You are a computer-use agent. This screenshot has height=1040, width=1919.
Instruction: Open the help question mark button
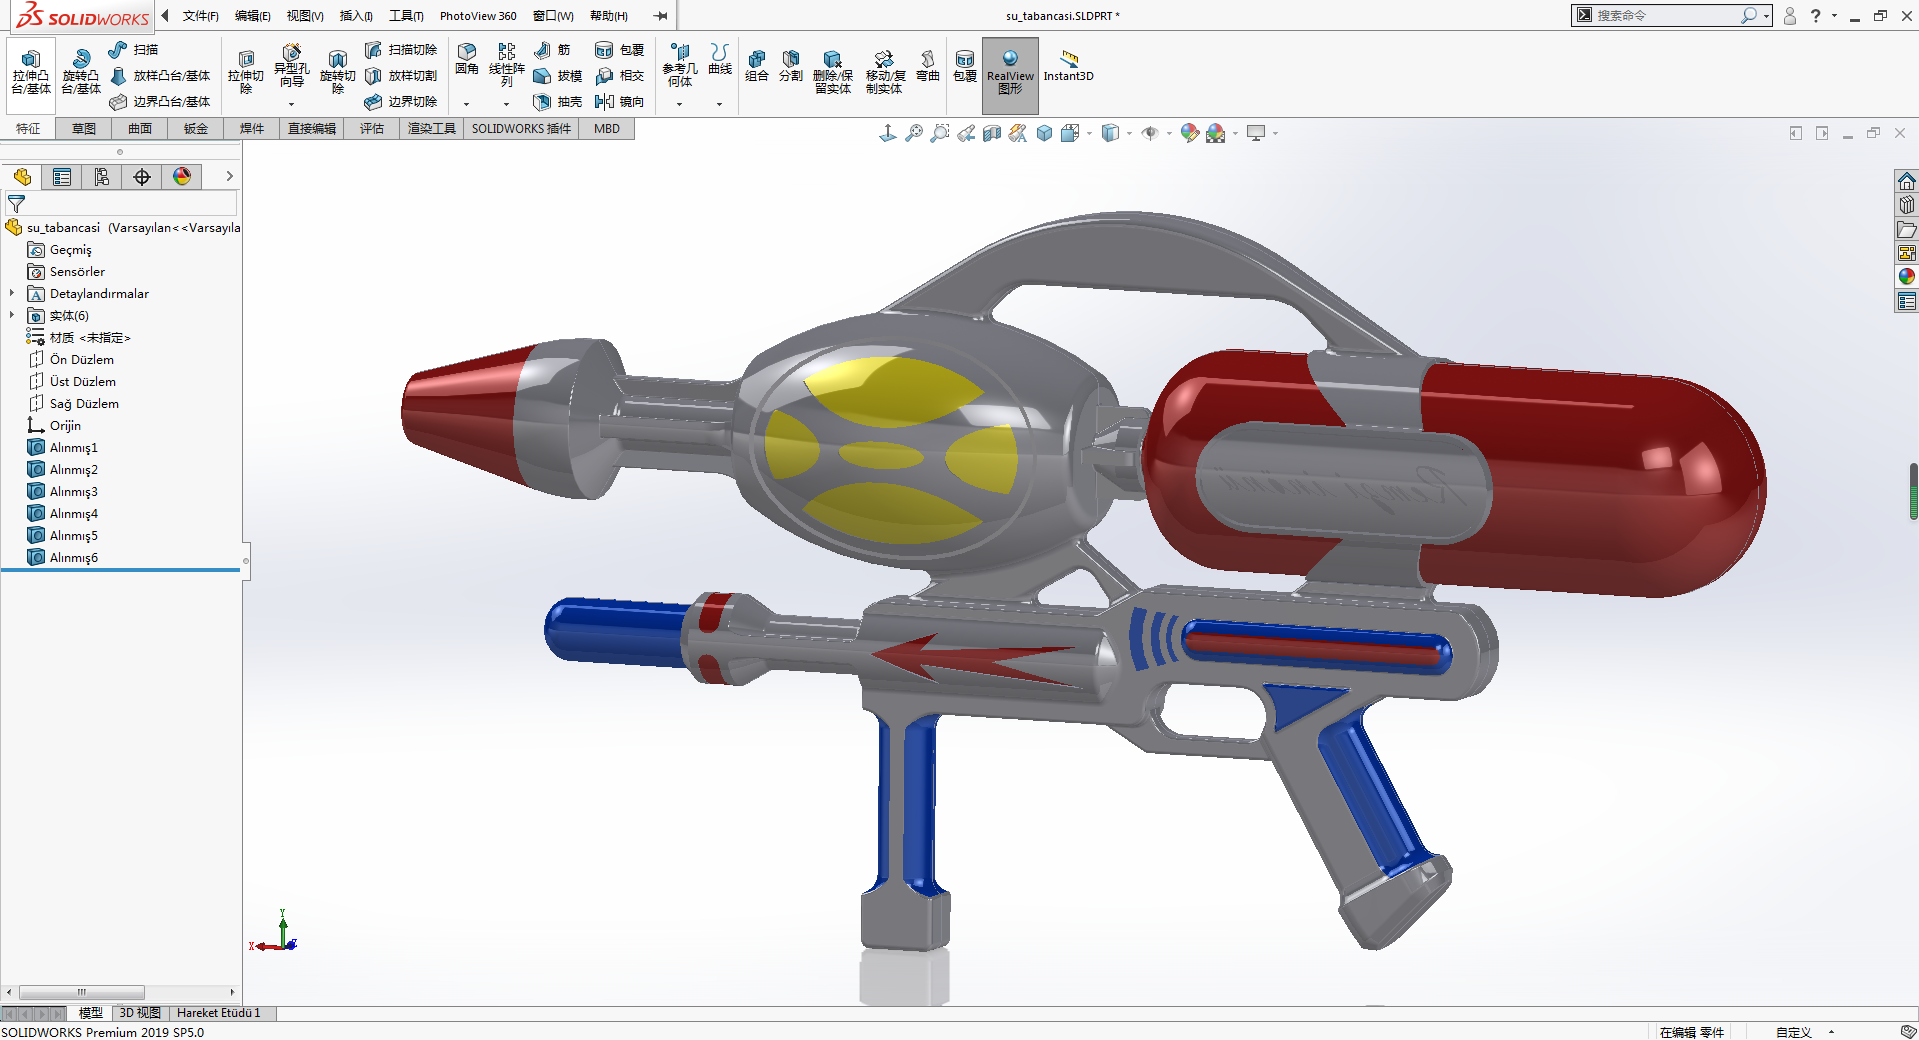pyautogui.click(x=1815, y=16)
